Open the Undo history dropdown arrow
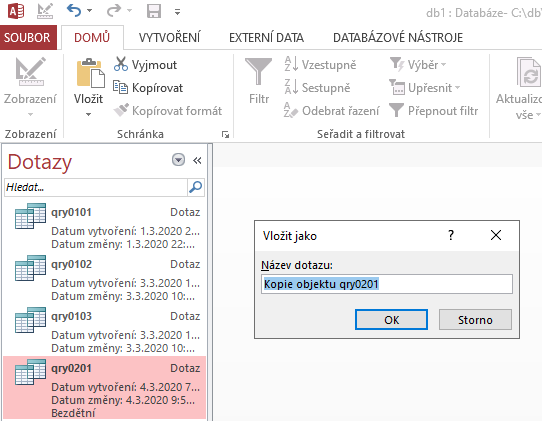This screenshot has width=542, height=421. (90, 11)
